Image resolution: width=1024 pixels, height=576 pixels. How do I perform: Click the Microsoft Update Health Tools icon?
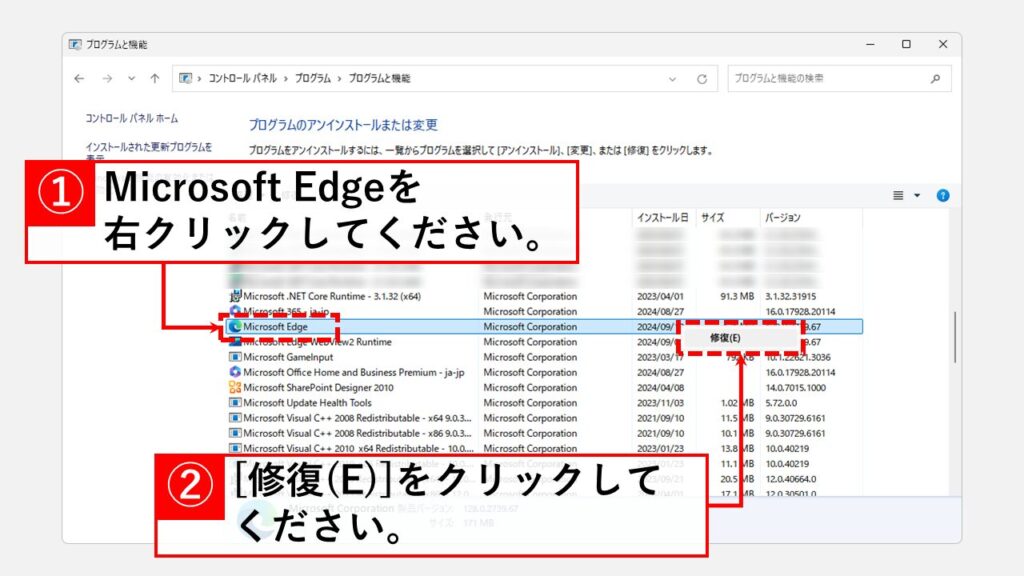point(235,403)
